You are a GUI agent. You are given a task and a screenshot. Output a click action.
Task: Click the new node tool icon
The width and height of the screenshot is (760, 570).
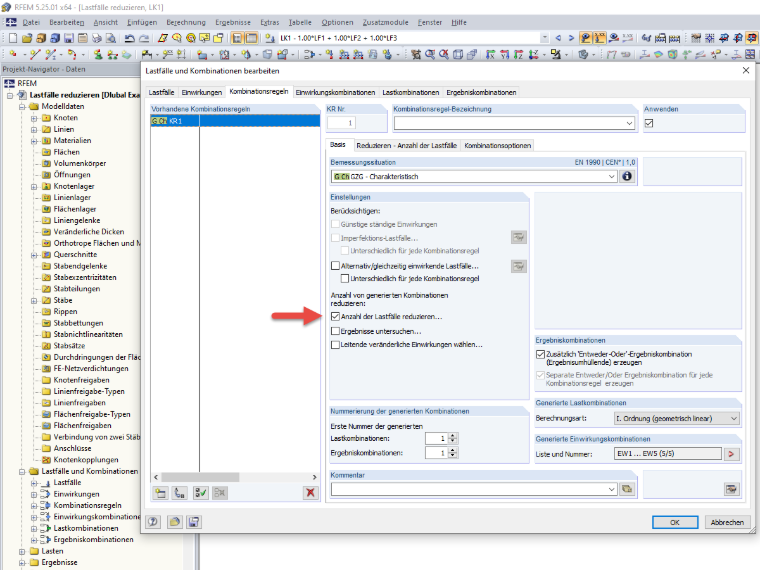[13, 54]
